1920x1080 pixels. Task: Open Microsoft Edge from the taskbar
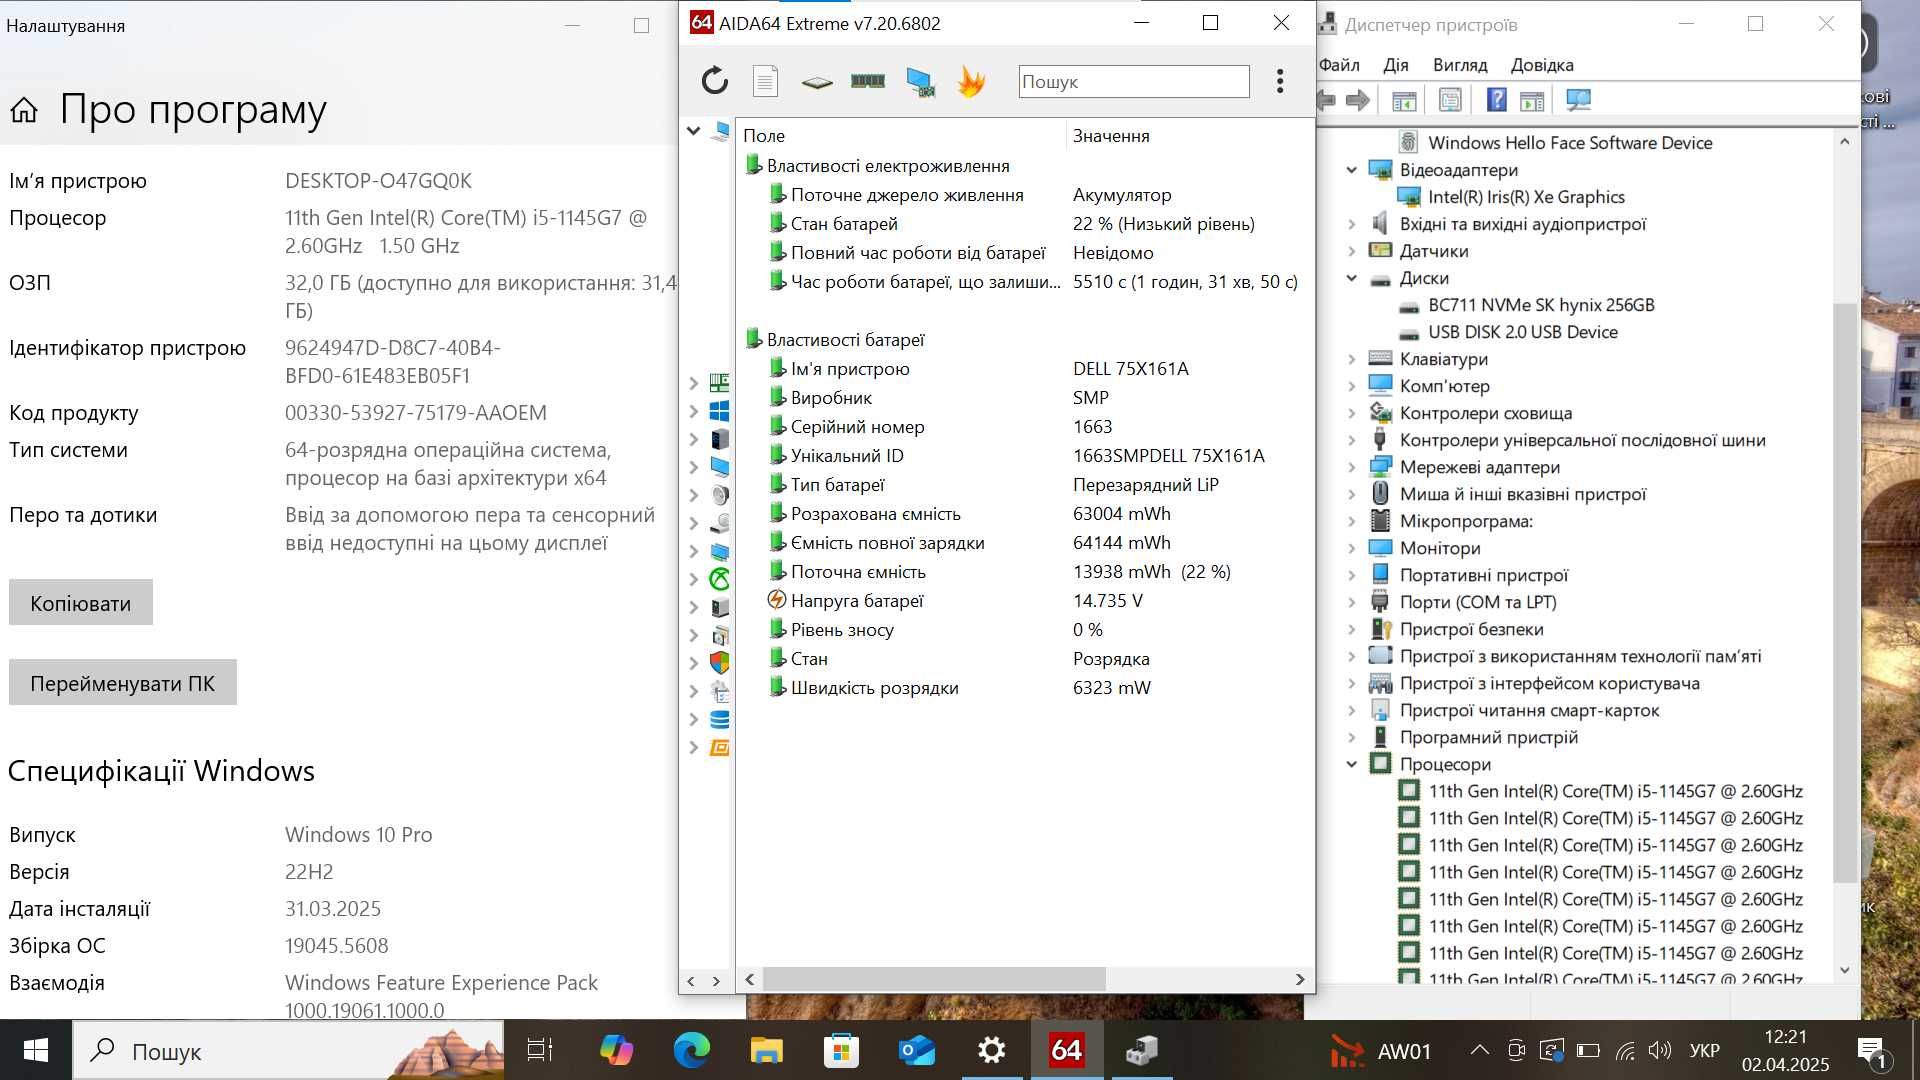tap(691, 1050)
